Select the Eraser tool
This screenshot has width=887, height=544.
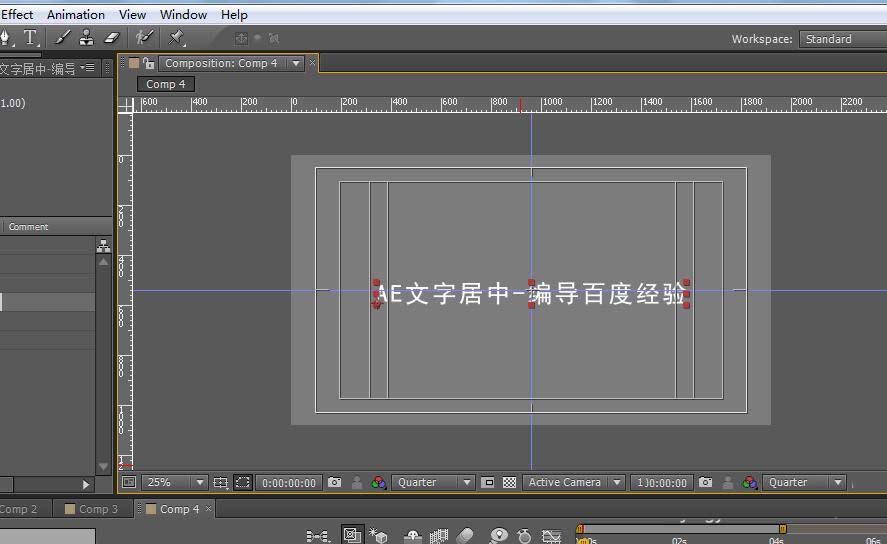point(111,38)
